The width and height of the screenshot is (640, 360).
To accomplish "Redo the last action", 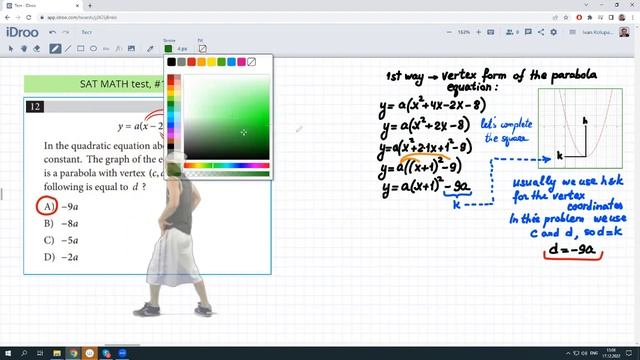I will (66, 32).
